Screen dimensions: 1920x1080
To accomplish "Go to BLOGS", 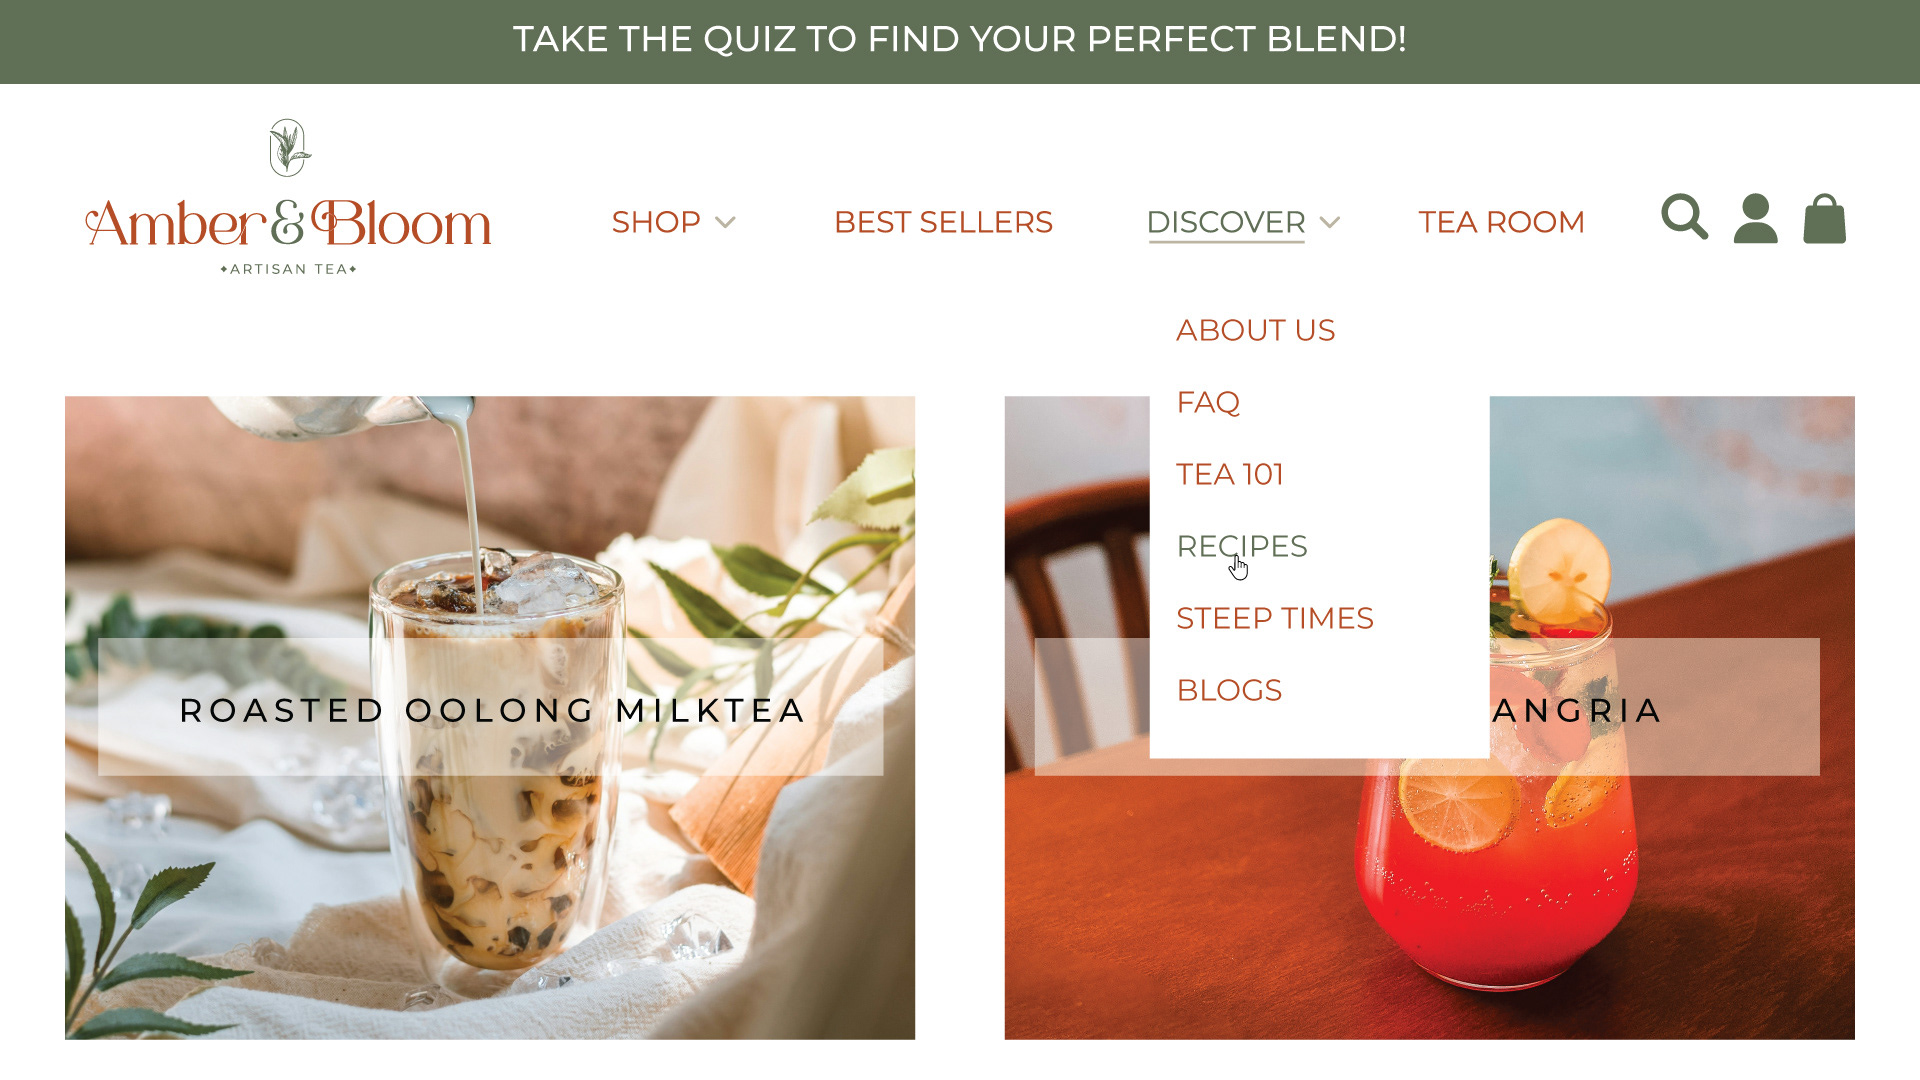I will click(x=1229, y=690).
